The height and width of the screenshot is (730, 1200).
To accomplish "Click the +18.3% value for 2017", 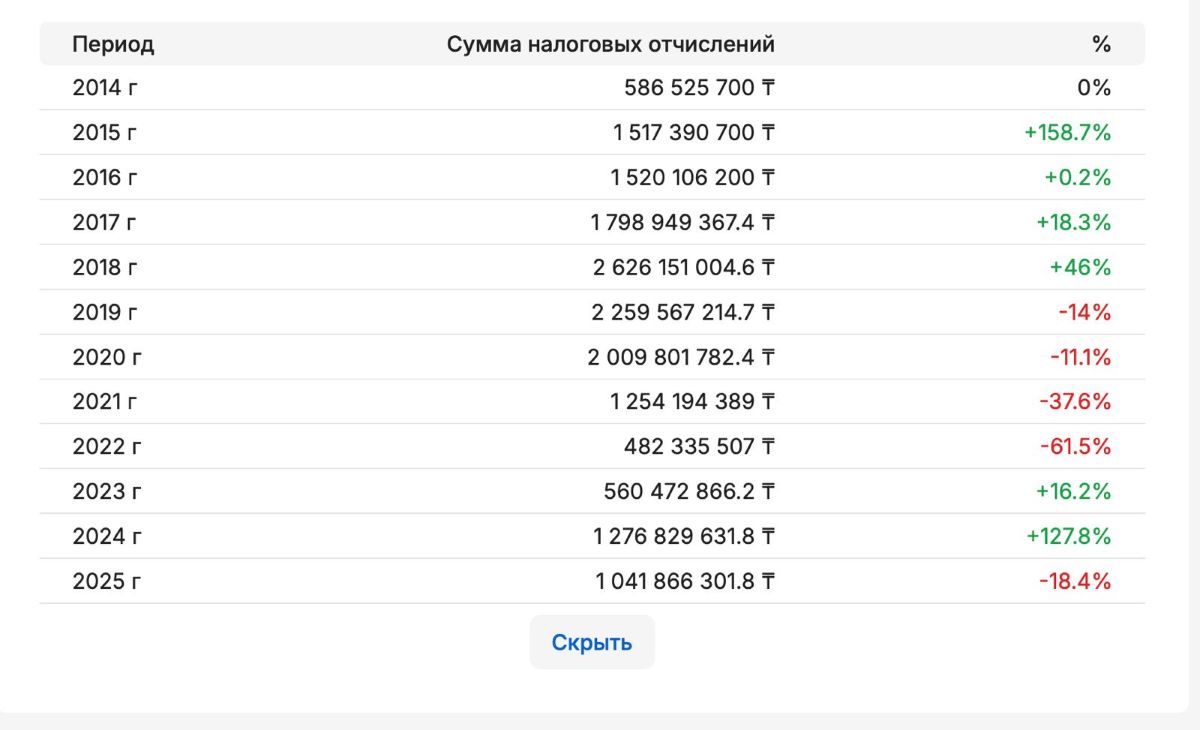I will pos(1077,223).
